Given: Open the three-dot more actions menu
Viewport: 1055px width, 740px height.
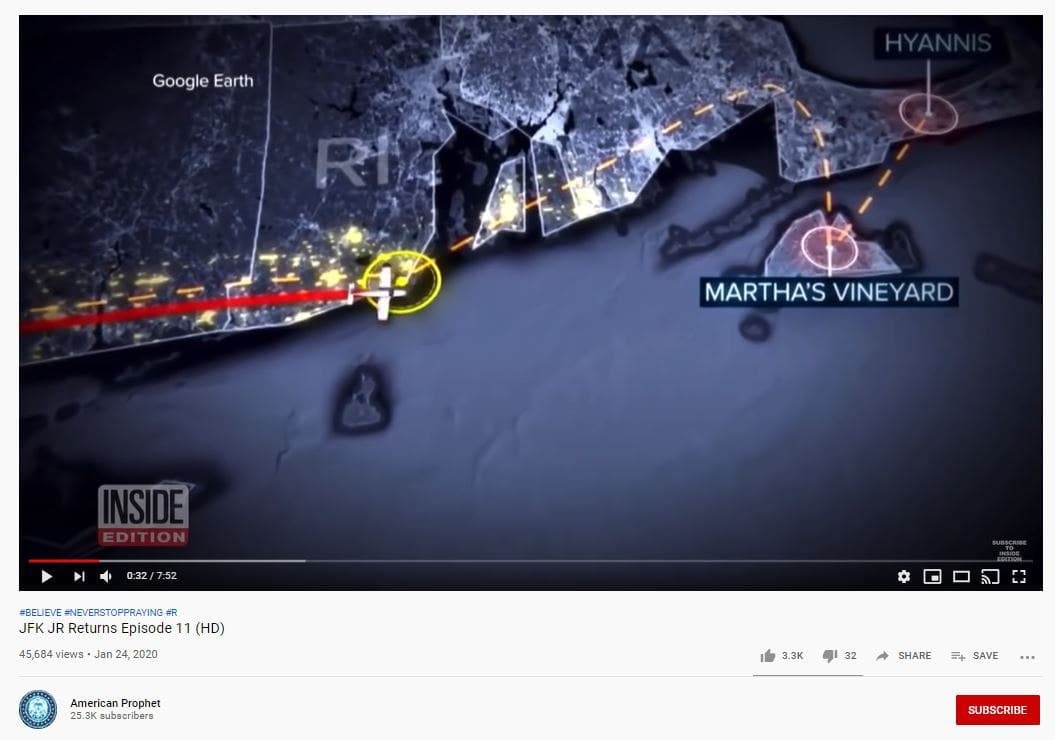Looking at the screenshot, I should [1027, 657].
